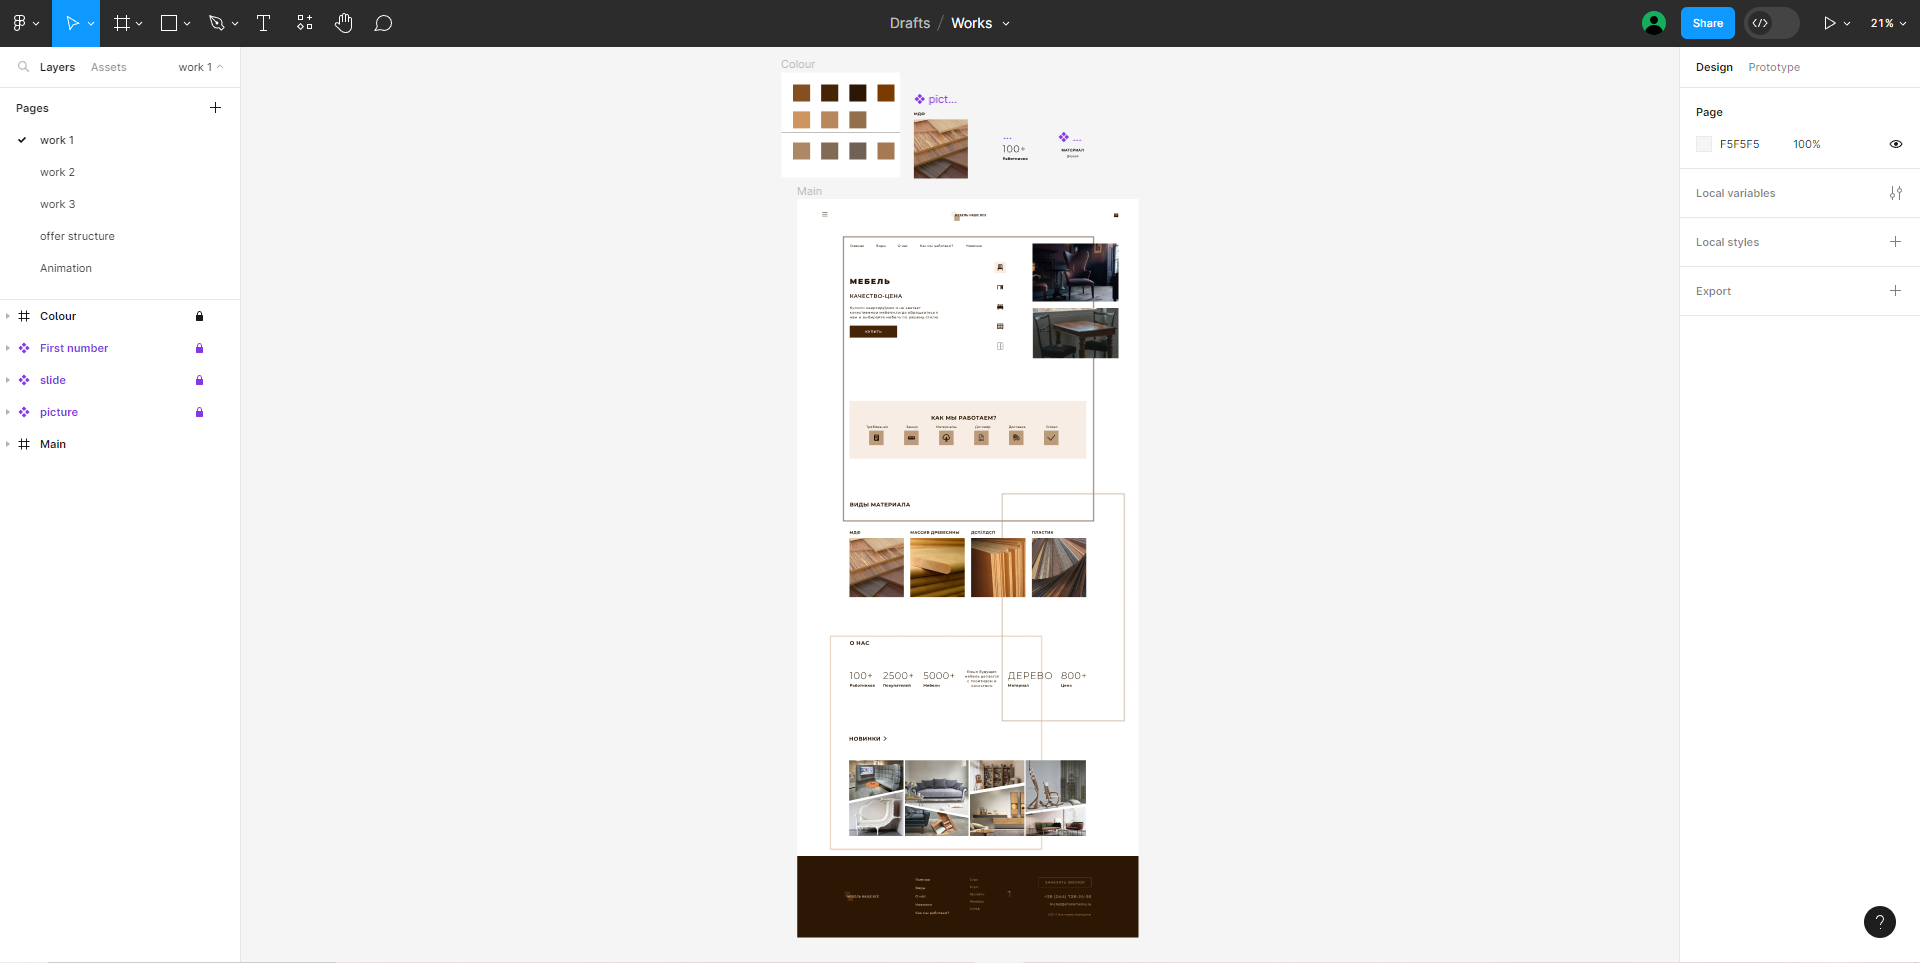Unlock the slide layer
This screenshot has height=963, width=1920.
199,380
